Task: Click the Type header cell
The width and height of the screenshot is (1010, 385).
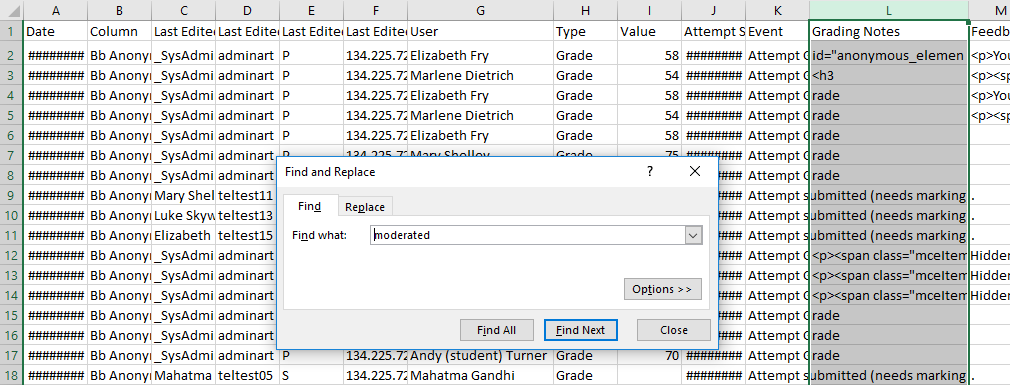Action: pos(585,32)
